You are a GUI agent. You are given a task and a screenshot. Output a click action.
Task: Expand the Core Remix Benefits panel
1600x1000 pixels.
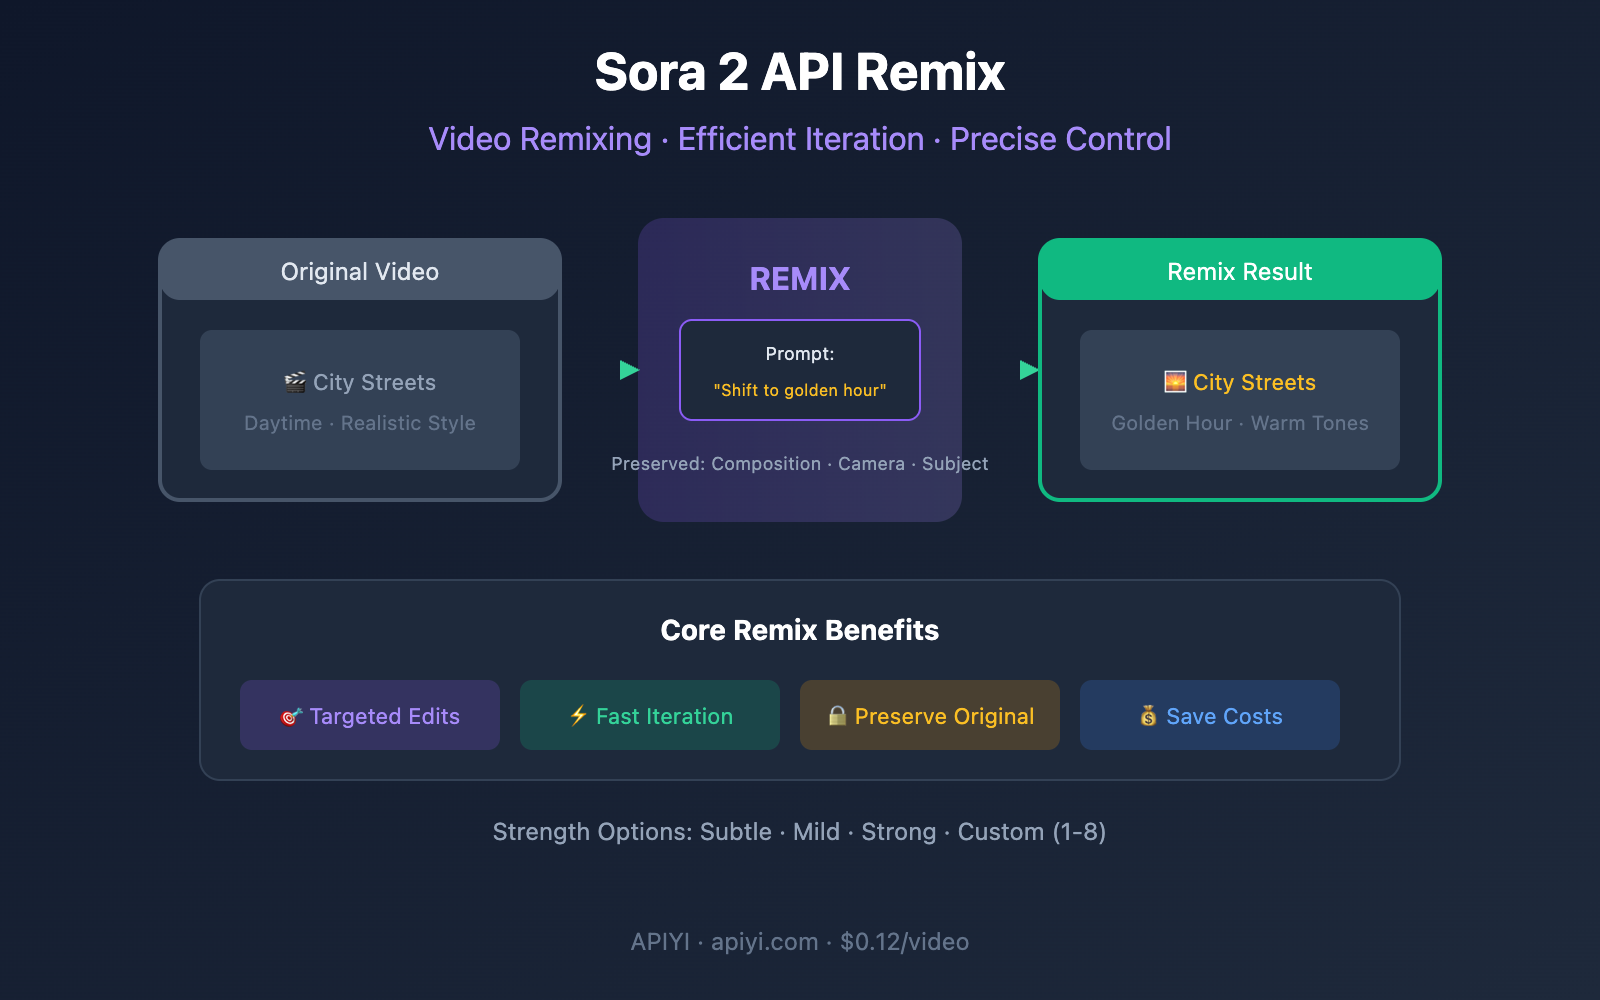point(799,630)
